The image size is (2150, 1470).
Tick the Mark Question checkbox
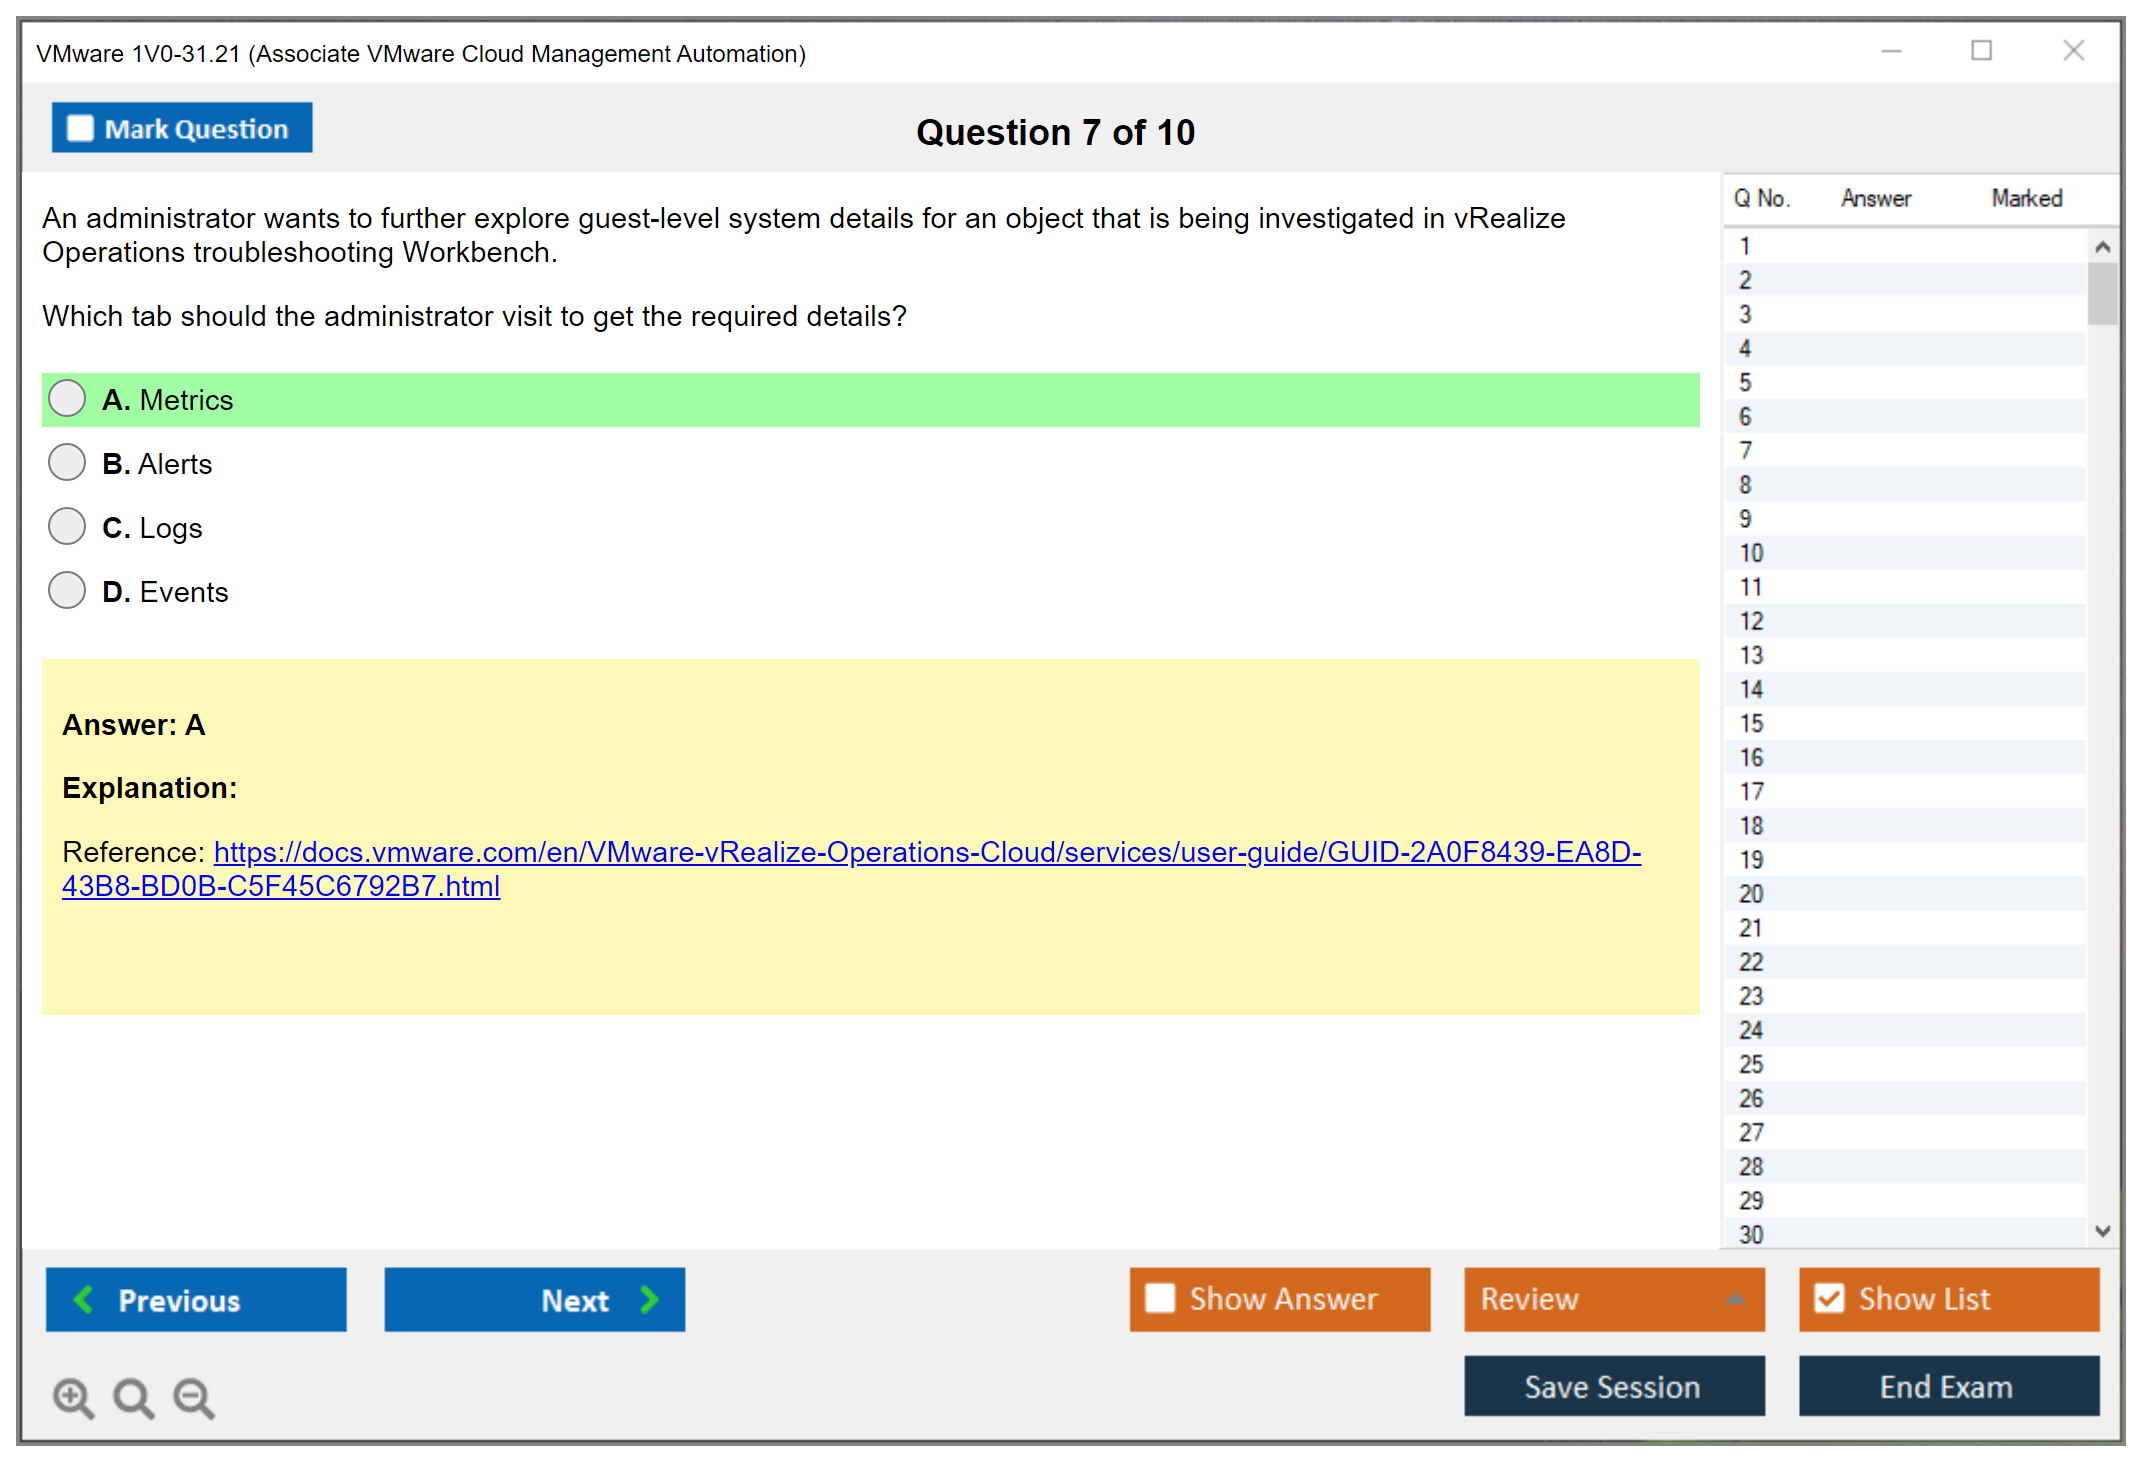click(x=80, y=128)
